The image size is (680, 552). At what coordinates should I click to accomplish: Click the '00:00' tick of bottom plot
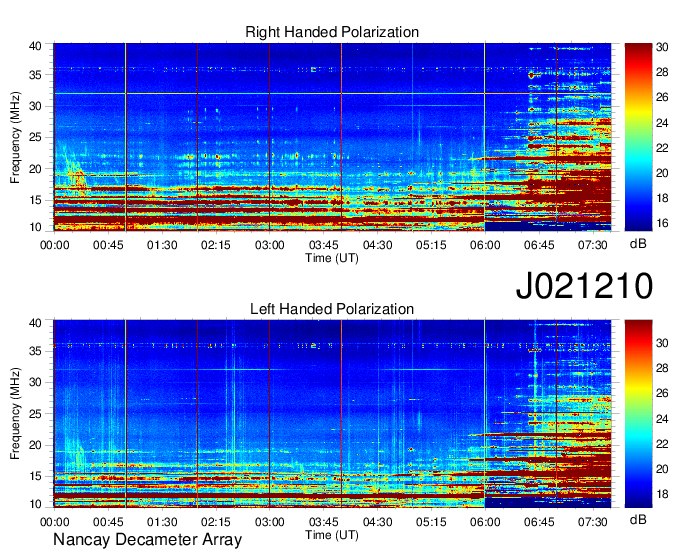coord(54,522)
